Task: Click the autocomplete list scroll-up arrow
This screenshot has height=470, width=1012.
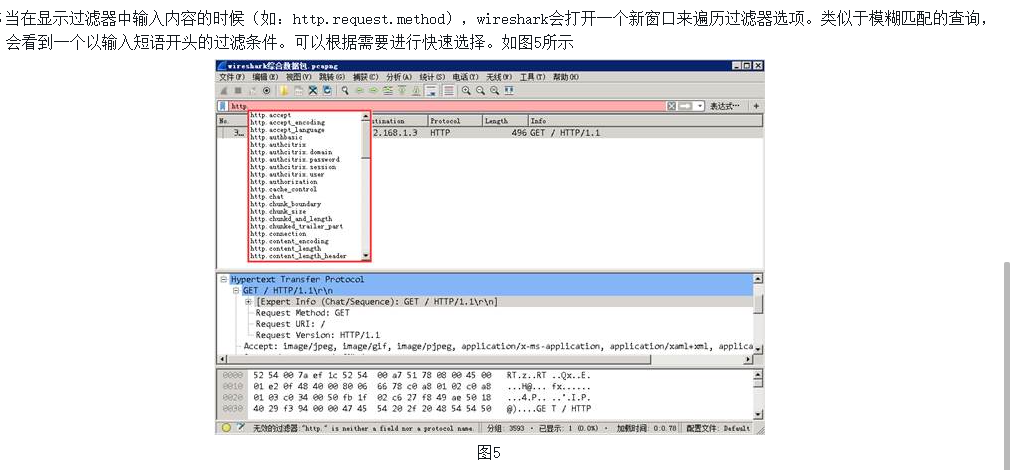Action: click(366, 116)
